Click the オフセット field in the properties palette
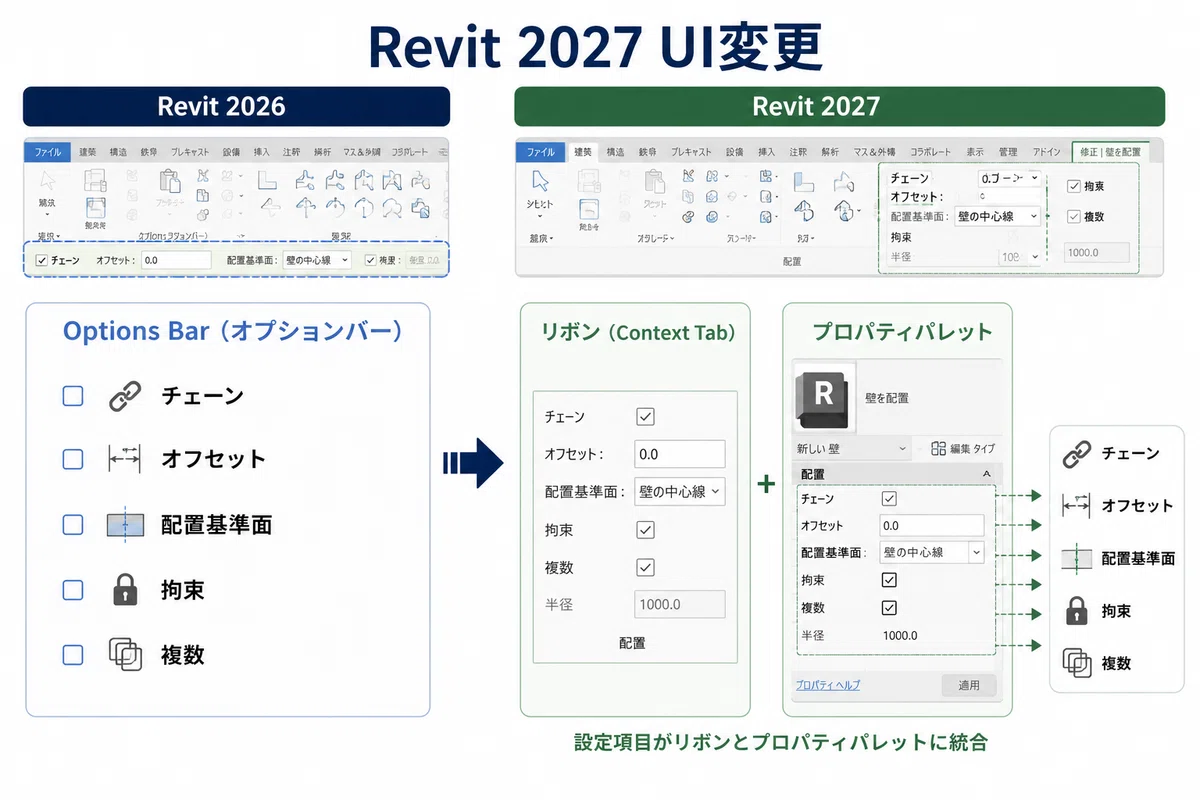The height and width of the screenshot is (800, 1200). 932,525
